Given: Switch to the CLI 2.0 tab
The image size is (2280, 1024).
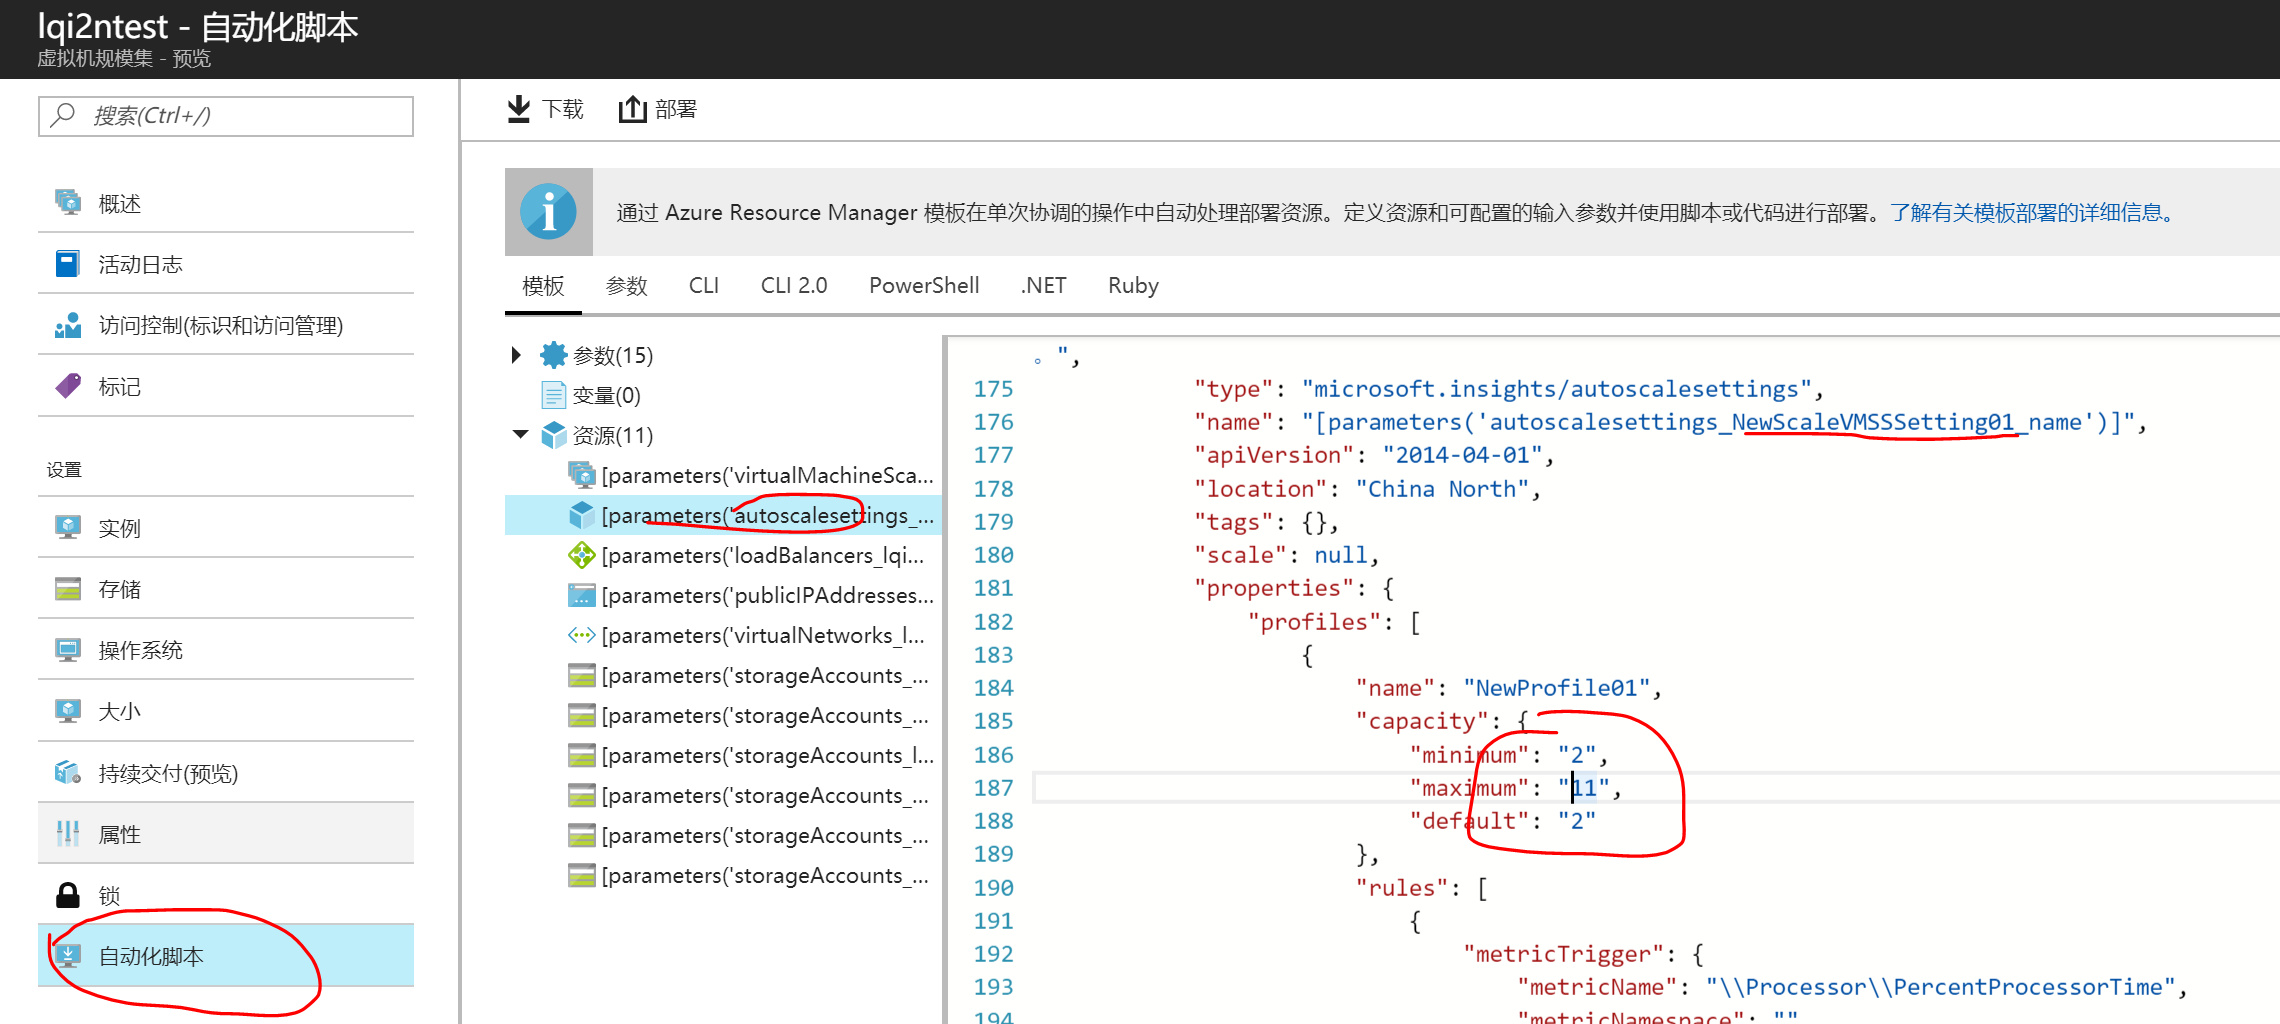Looking at the screenshot, I should (x=793, y=286).
